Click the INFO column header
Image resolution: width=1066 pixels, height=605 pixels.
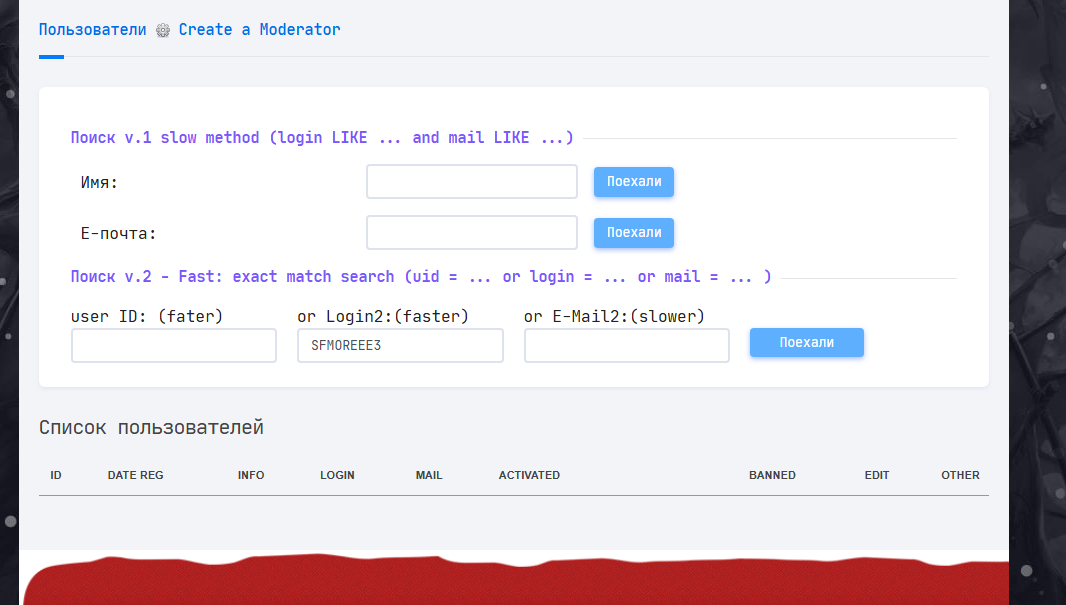[251, 475]
